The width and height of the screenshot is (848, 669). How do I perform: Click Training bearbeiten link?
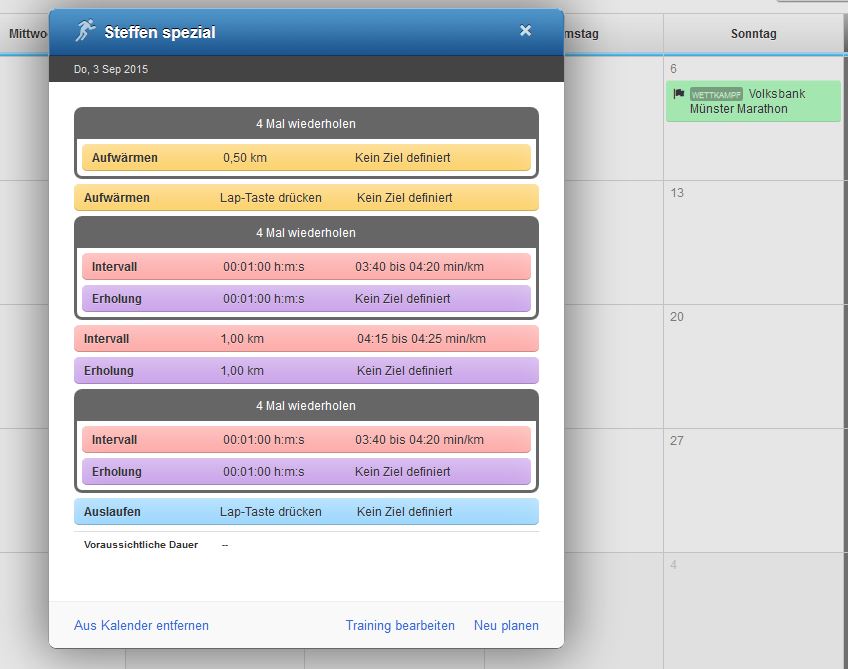400,626
